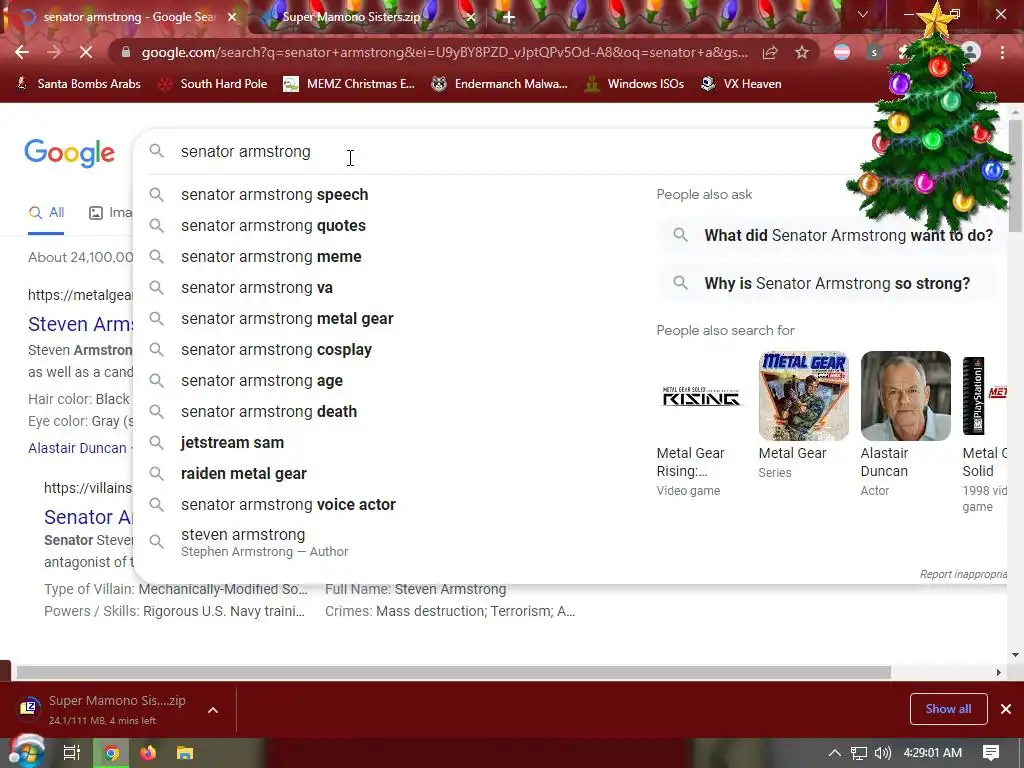Click What did Senator Armstrong want to do
Image resolution: width=1024 pixels, height=768 pixels.
(829, 235)
